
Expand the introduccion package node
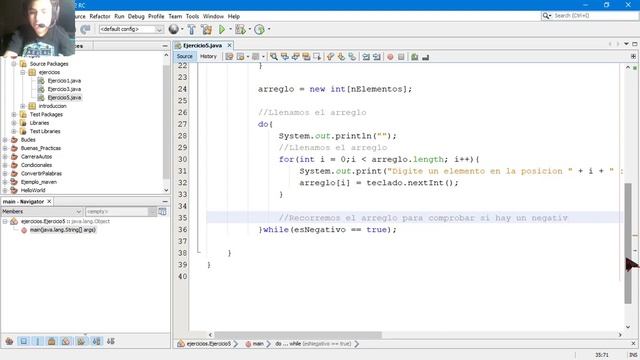tap(23, 106)
